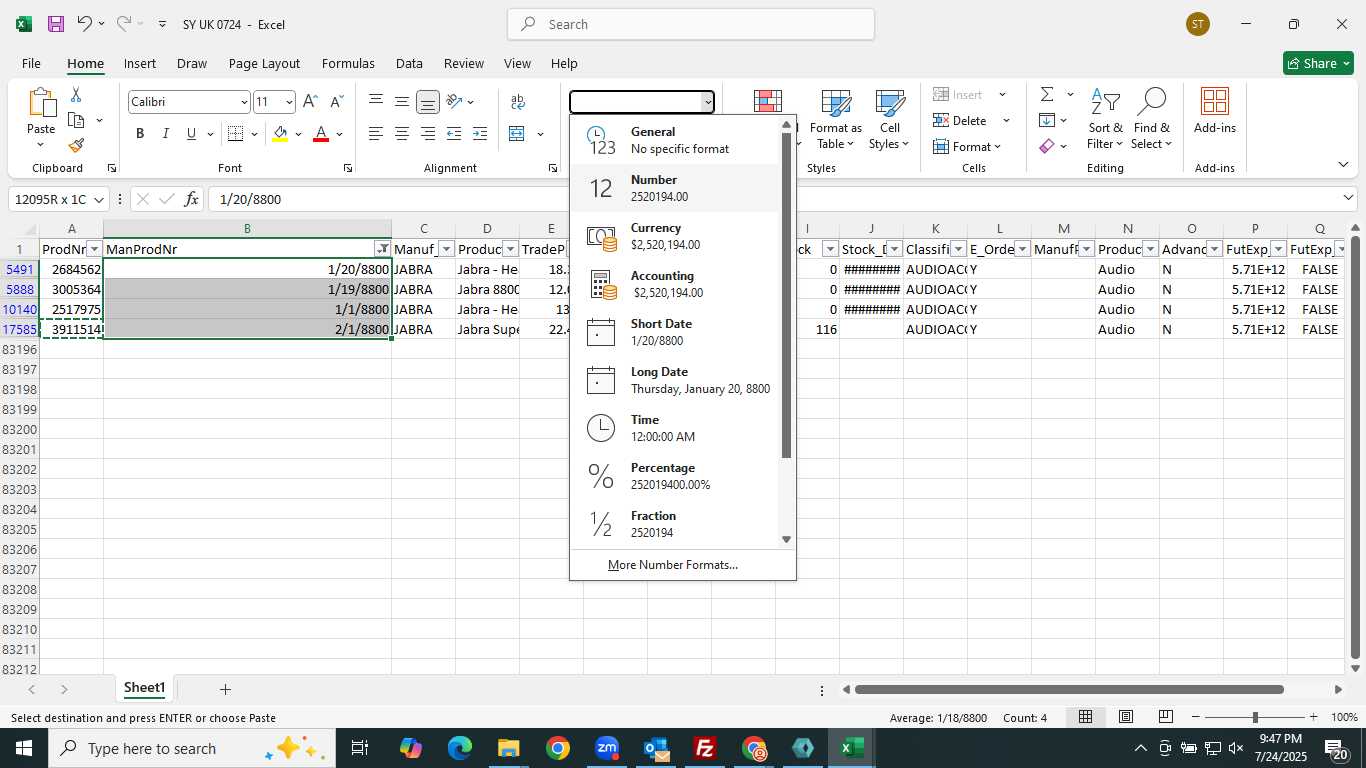The width and height of the screenshot is (1366, 768).
Task: Open More Number Formats link
Action: pyautogui.click(x=673, y=565)
